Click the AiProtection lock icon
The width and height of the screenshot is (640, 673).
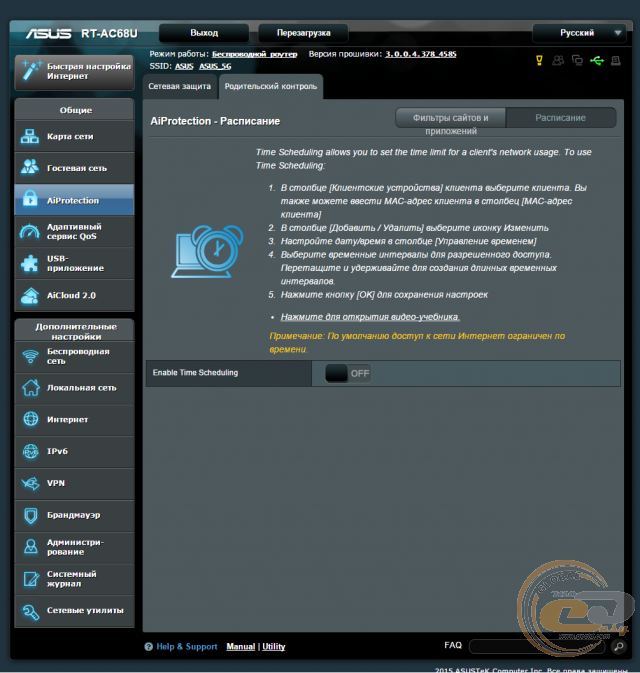coord(30,198)
